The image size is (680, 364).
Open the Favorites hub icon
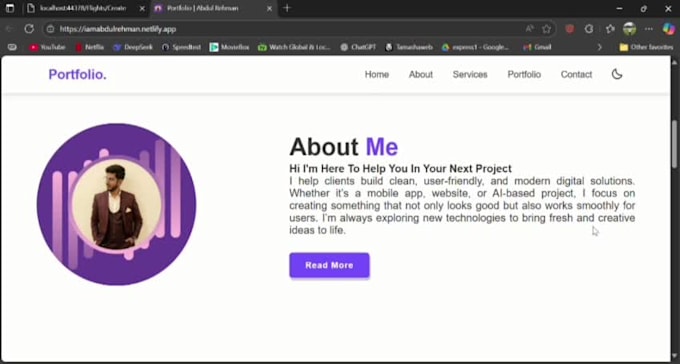click(610, 29)
